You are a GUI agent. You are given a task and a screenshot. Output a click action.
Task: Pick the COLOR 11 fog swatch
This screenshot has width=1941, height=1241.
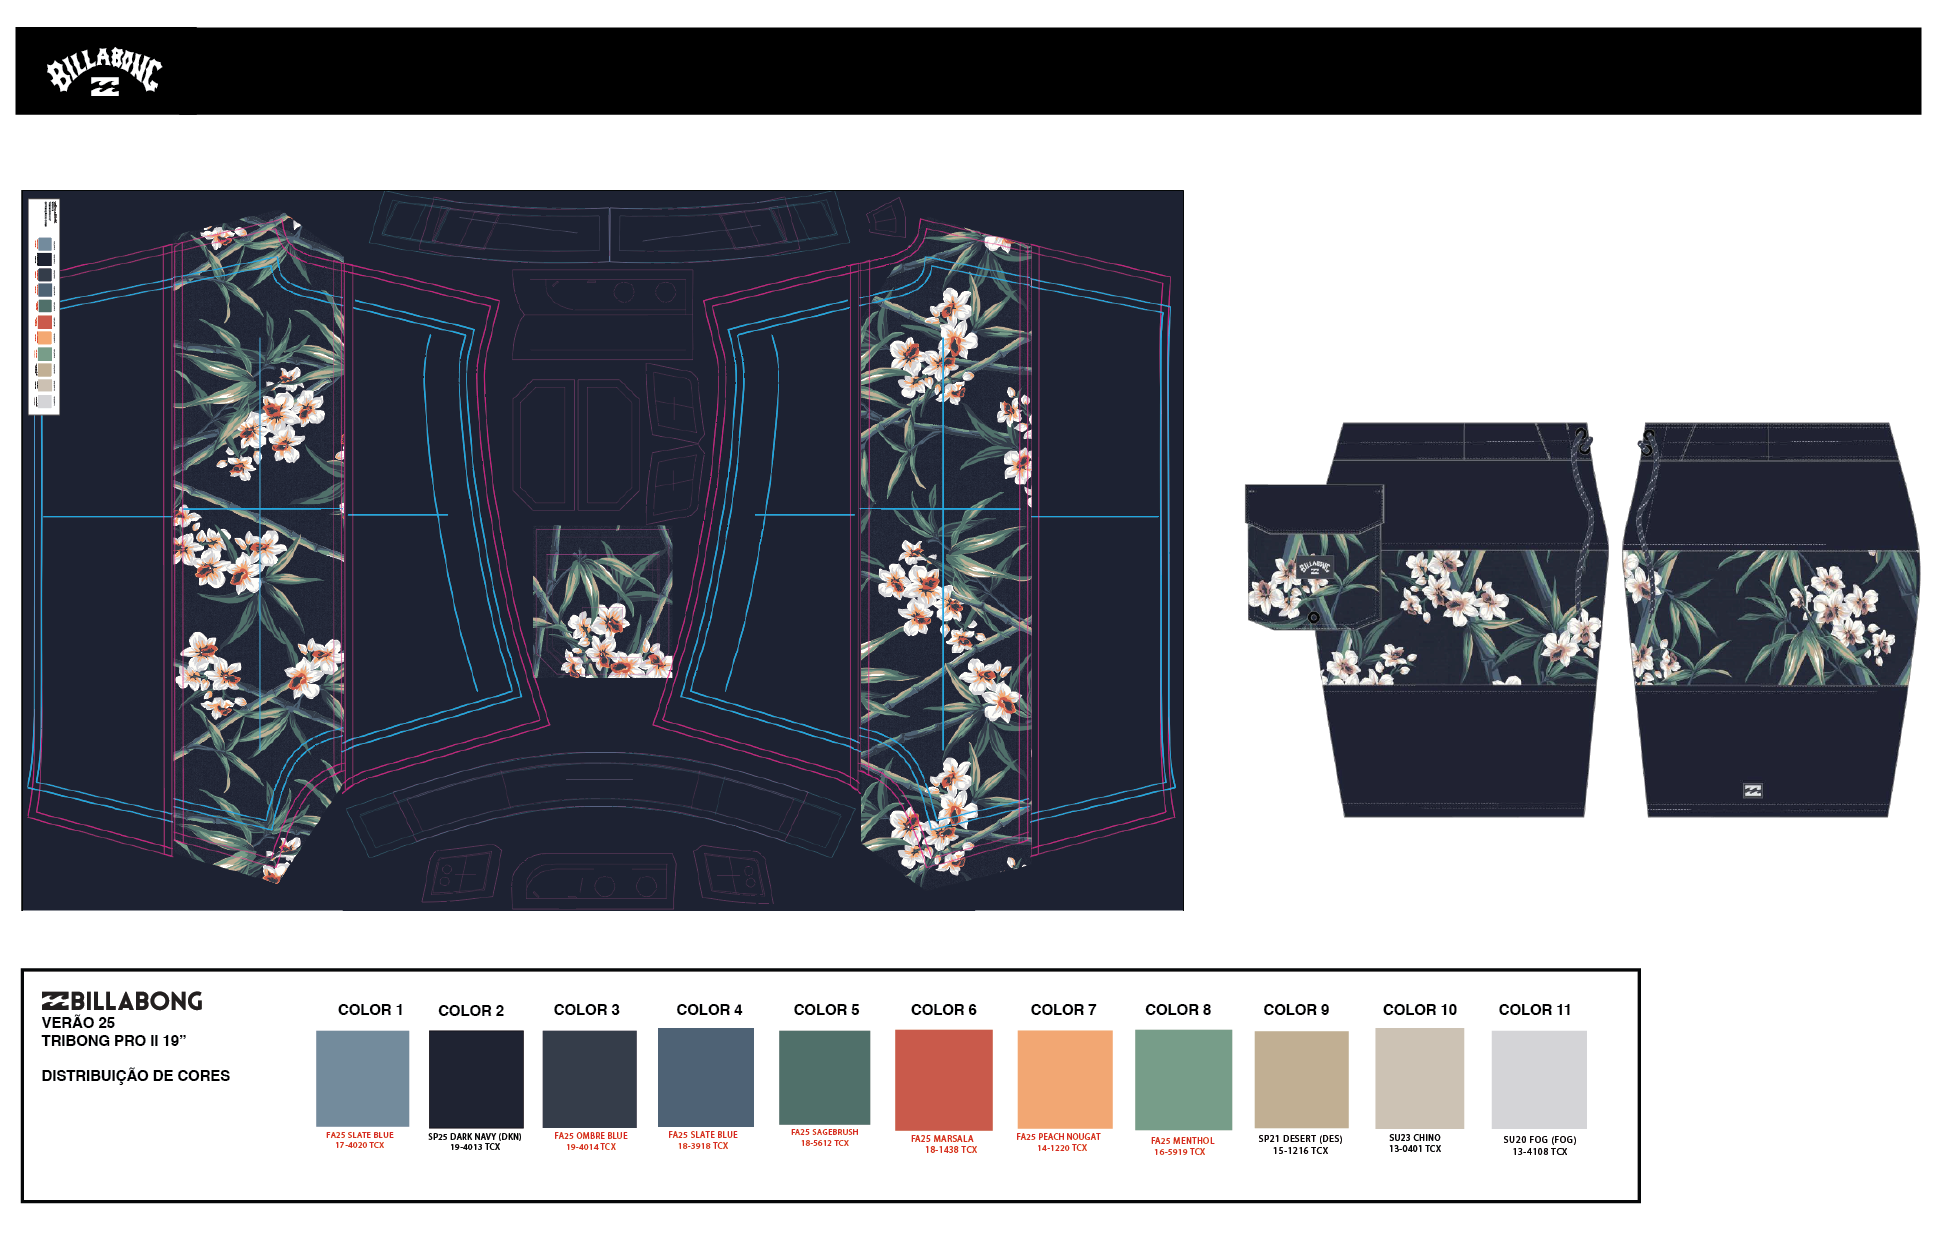[x=1539, y=1080]
